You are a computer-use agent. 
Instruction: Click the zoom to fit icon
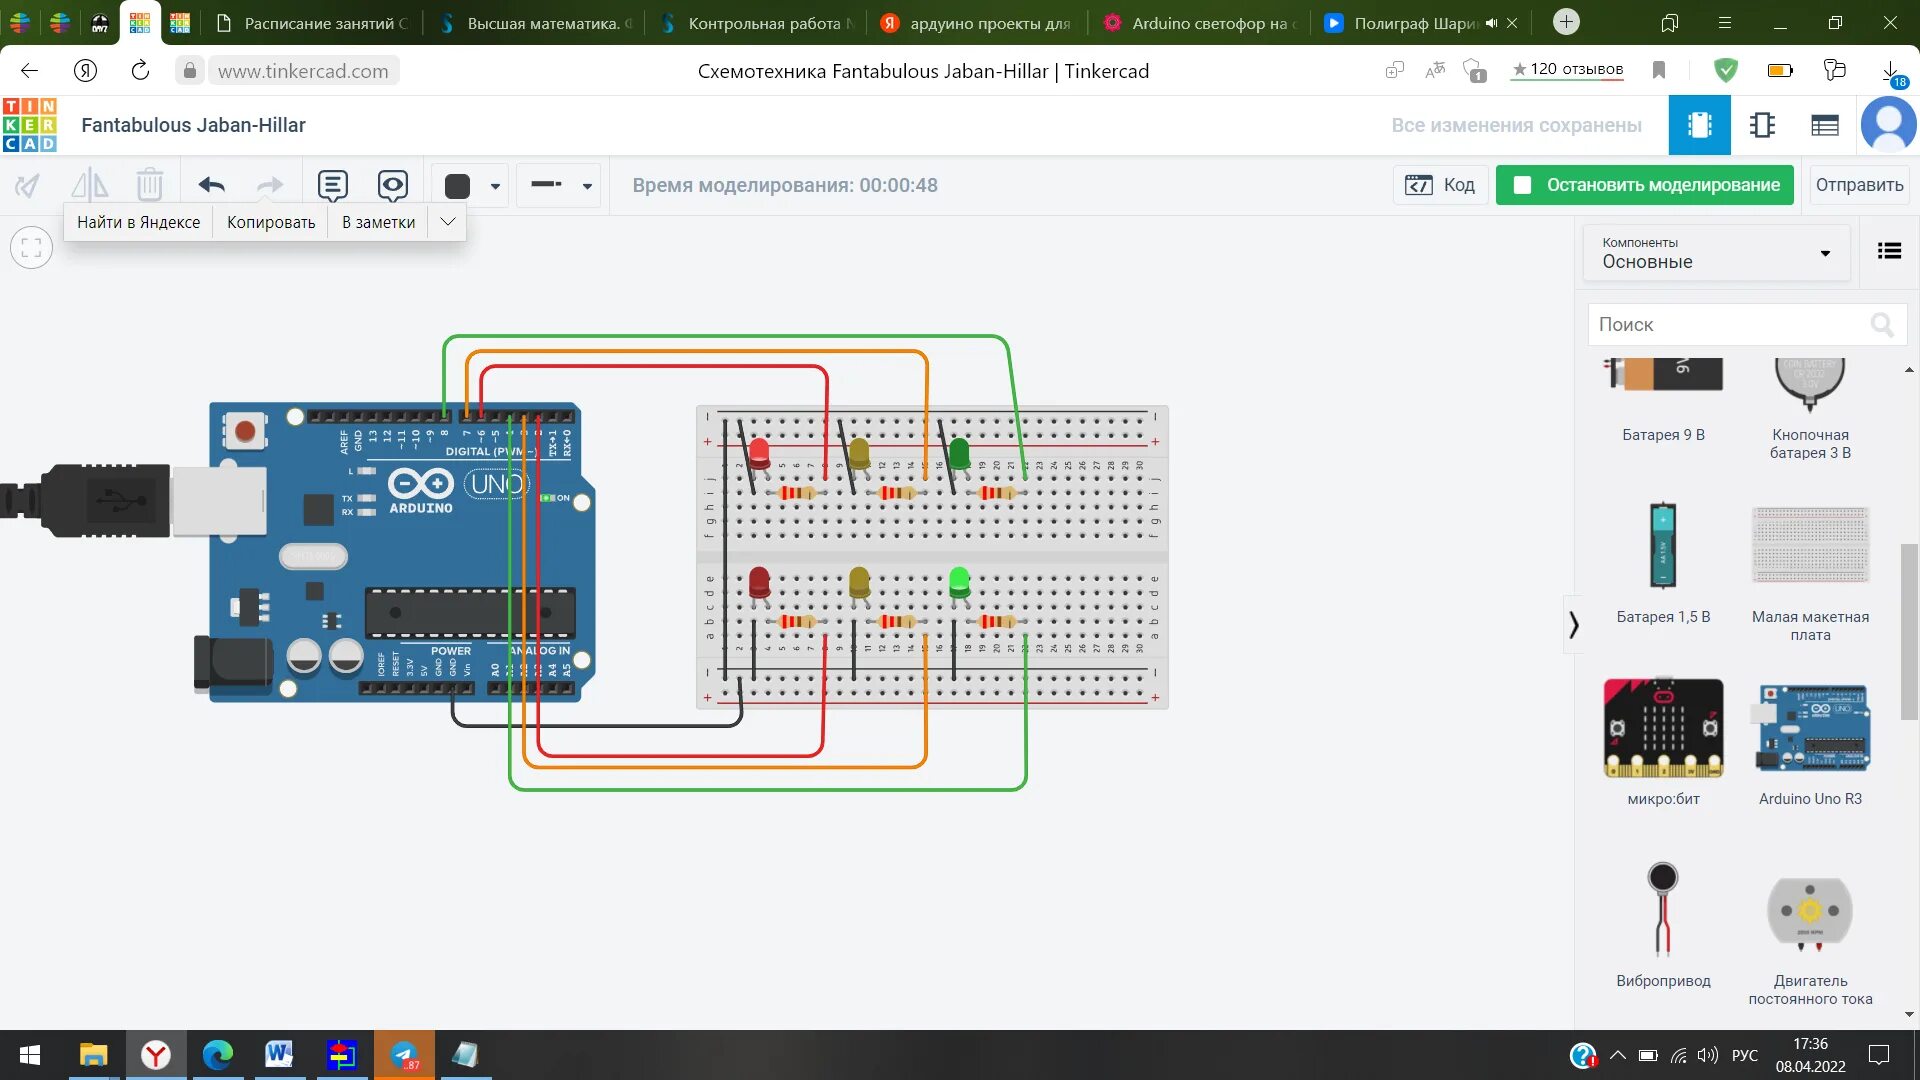click(31, 247)
